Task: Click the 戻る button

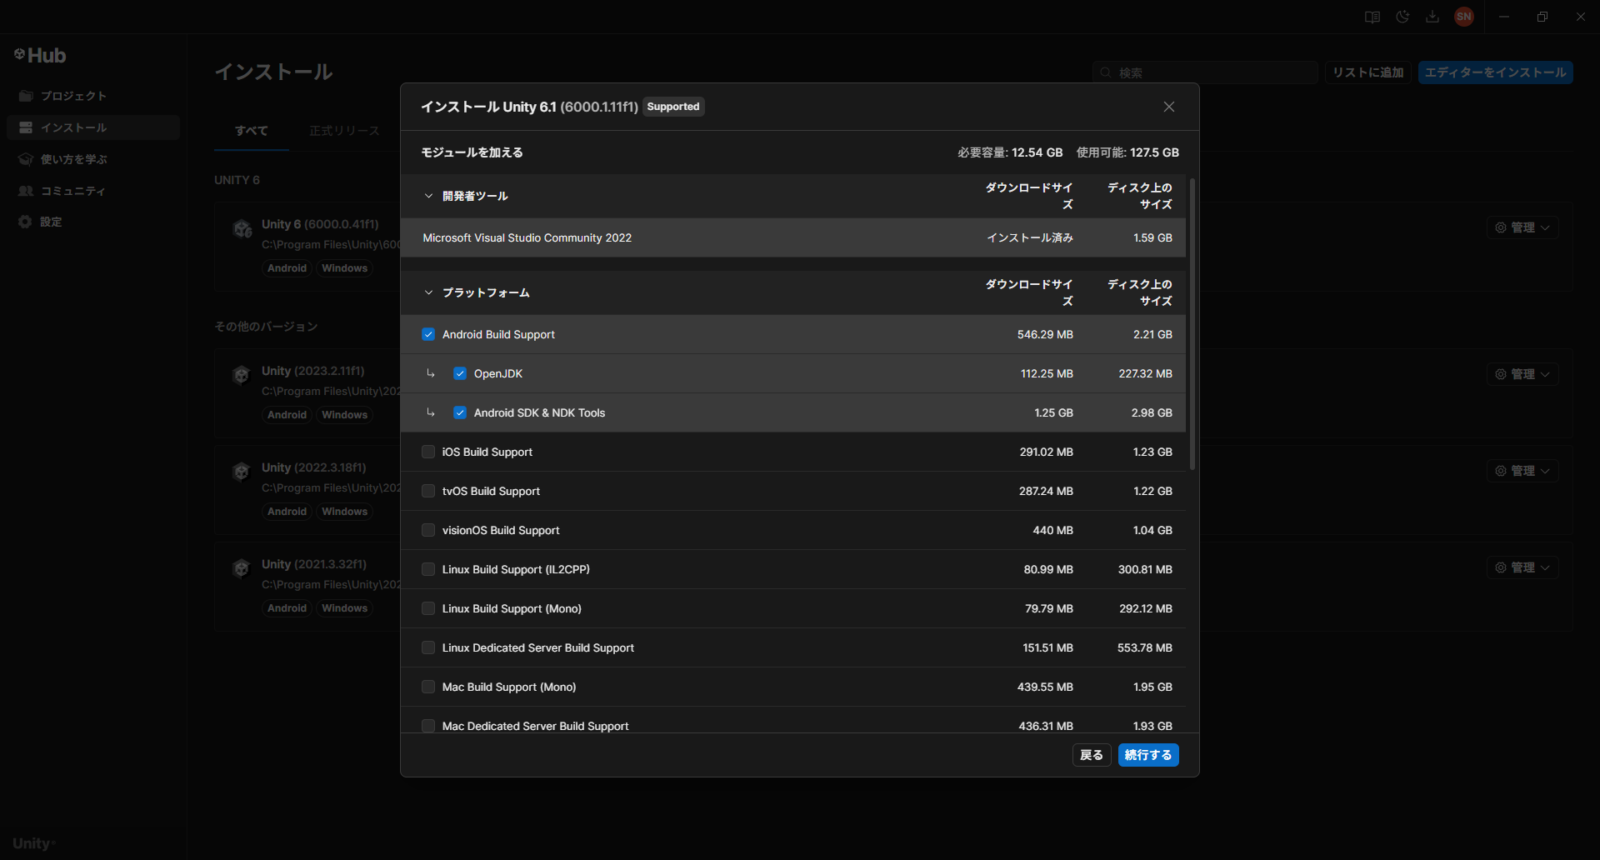Action: pos(1092,755)
